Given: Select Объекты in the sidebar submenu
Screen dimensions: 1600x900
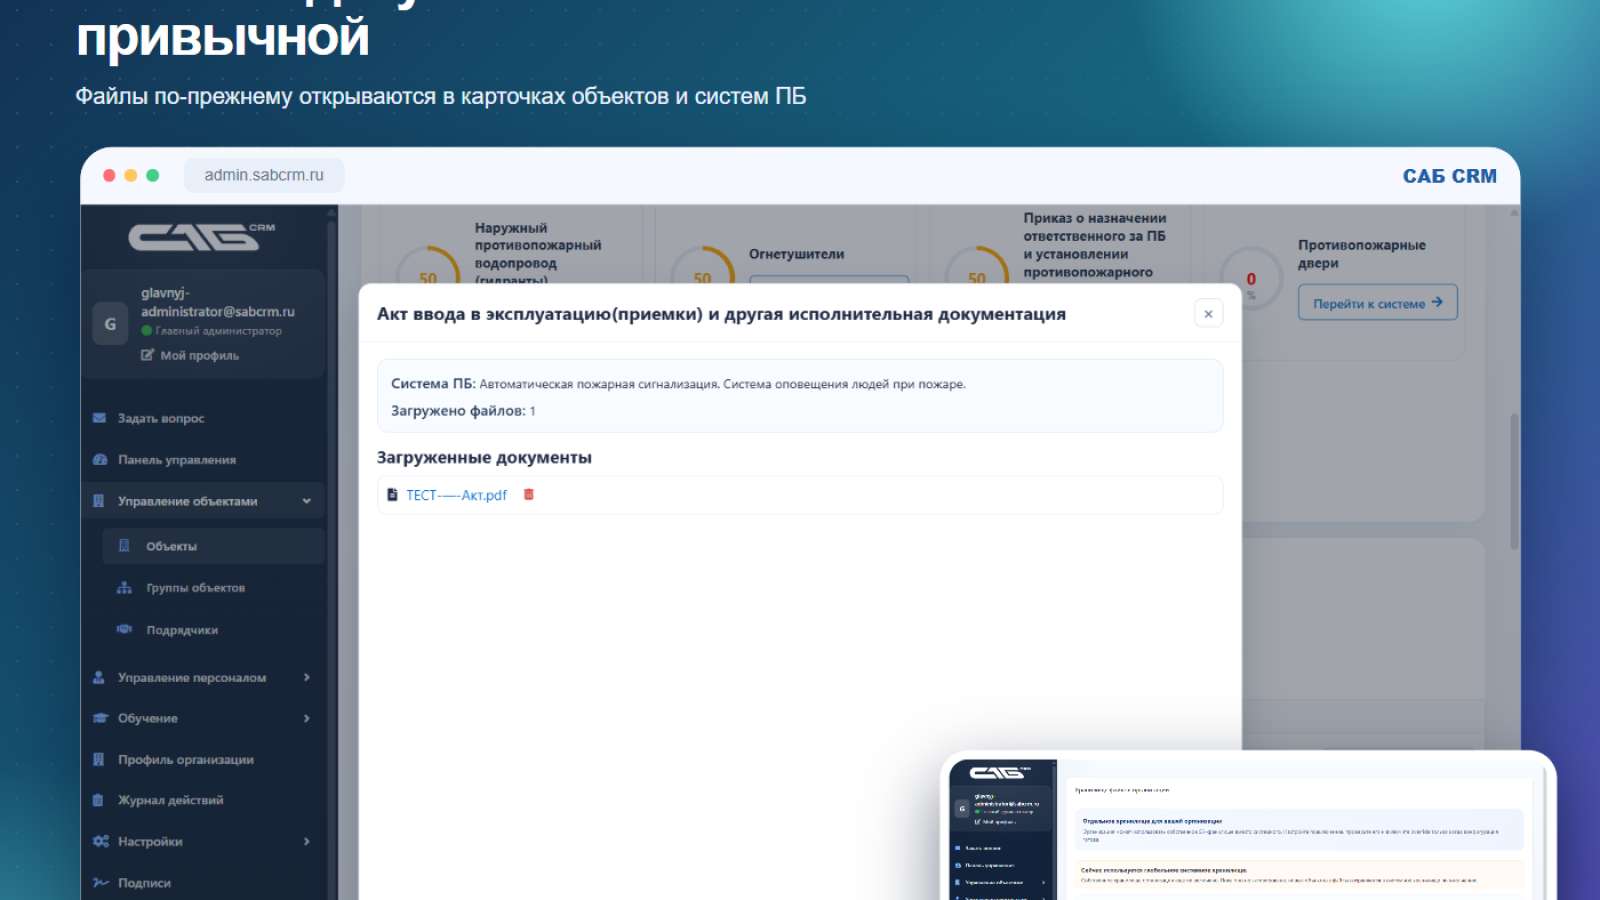Looking at the screenshot, I should pos(213,546).
